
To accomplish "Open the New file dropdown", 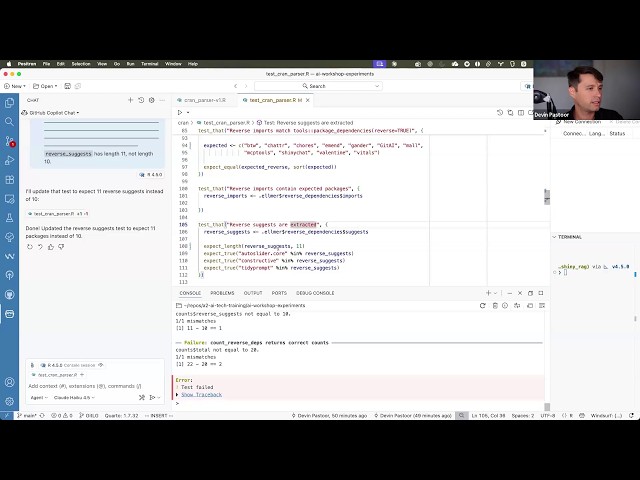I will coord(15,86).
